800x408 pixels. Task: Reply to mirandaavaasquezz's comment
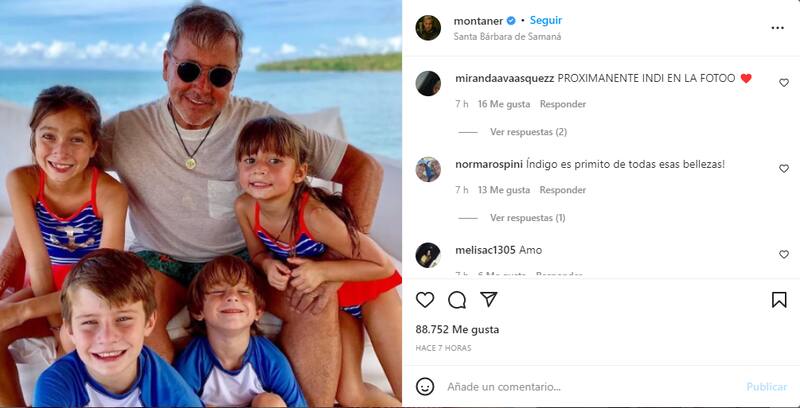click(x=563, y=104)
